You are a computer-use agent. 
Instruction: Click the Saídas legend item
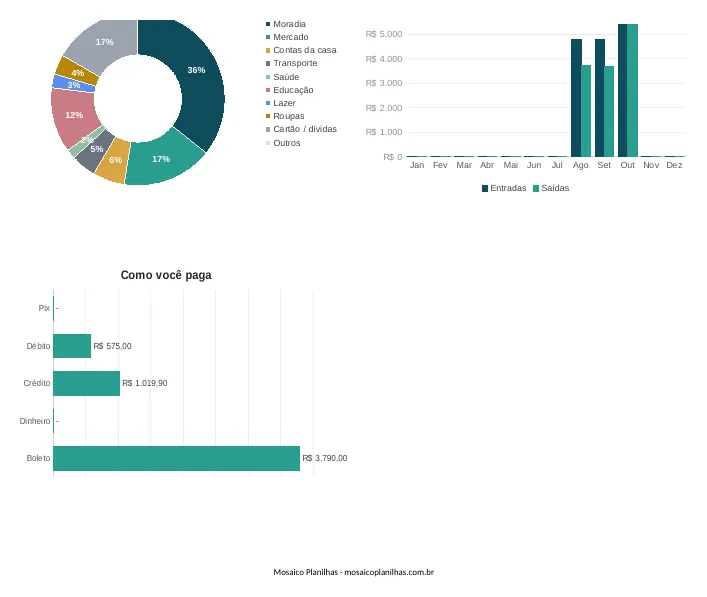click(x=551, y=188)
